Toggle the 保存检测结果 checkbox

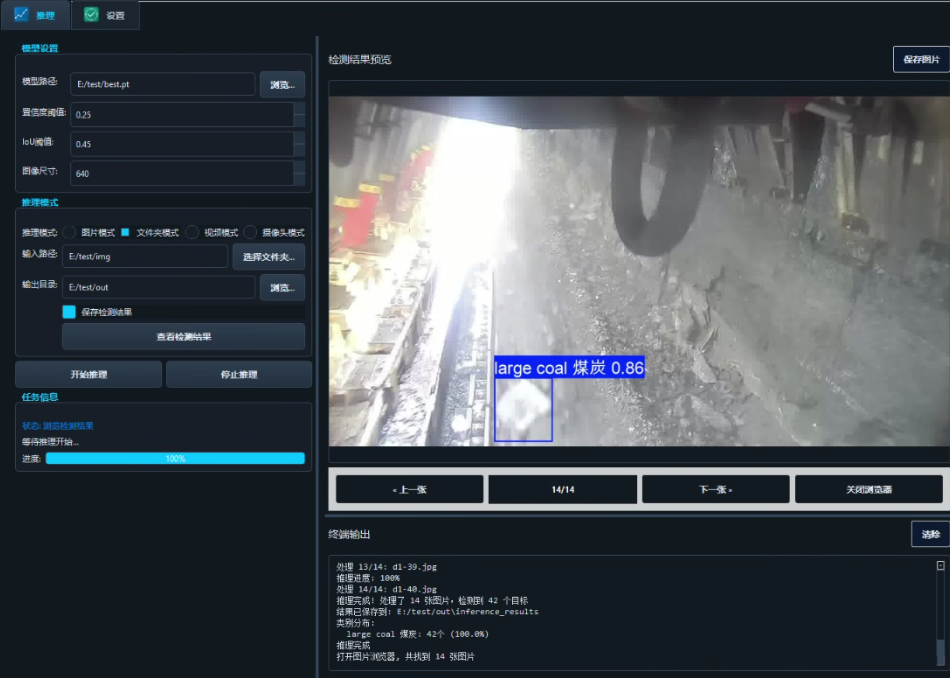pos(69,311)
